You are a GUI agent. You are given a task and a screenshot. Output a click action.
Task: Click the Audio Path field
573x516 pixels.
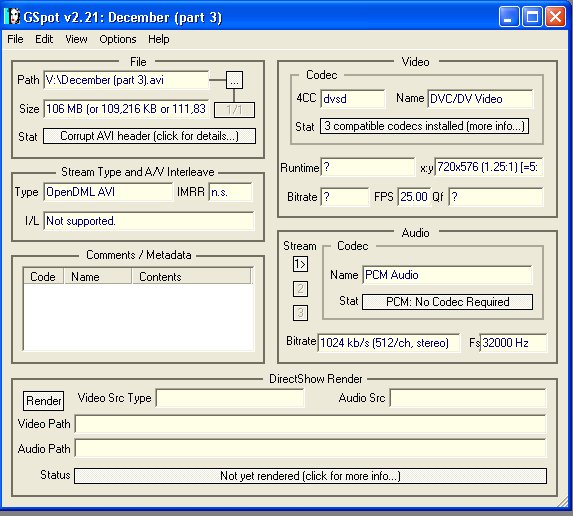310,448
